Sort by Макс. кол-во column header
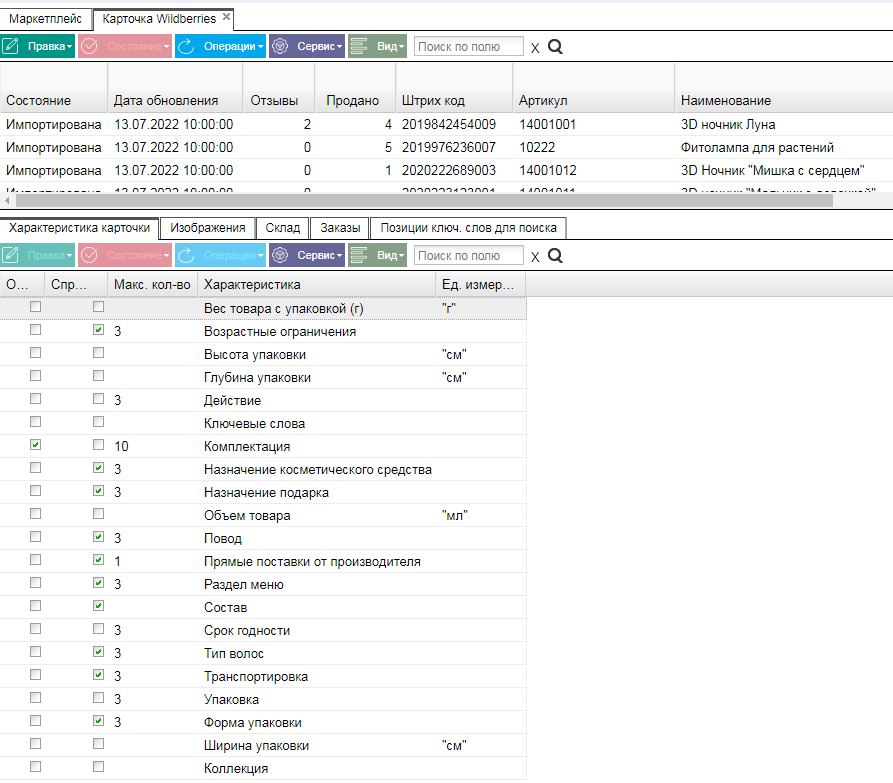This screenshot has width=893, height=783. [152, 285]
